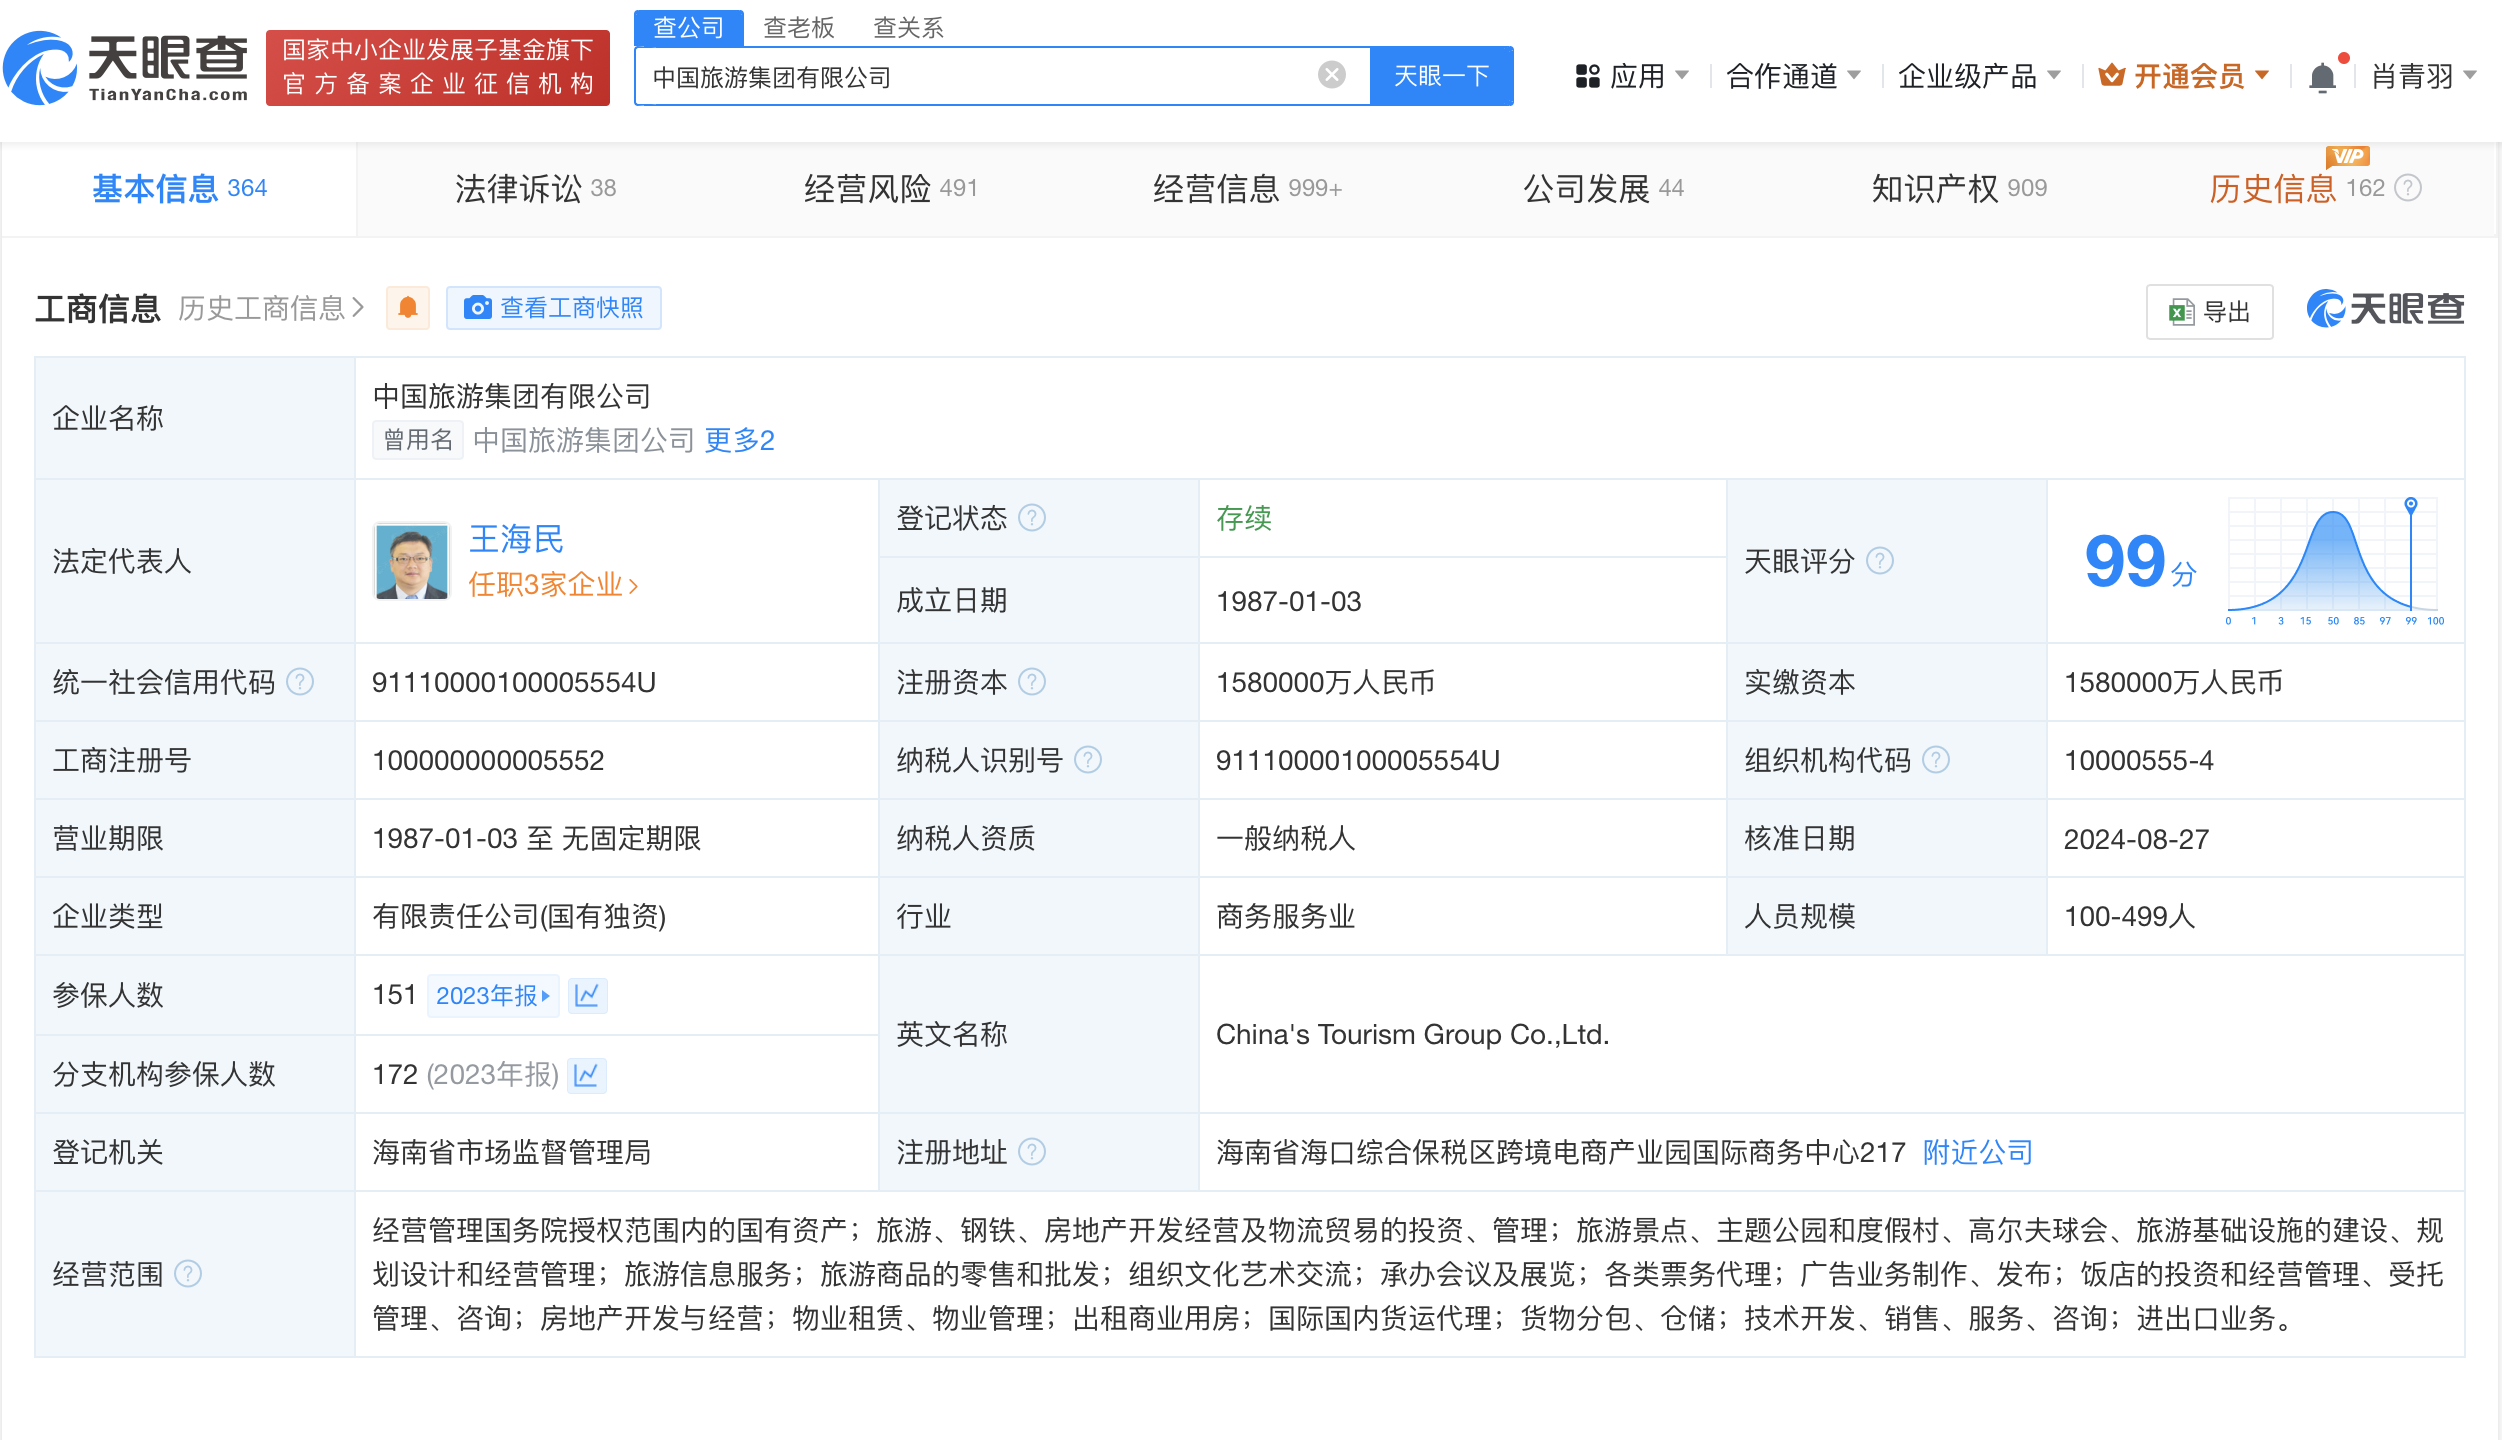Open the 法律诉讼 tab
This screenshot has width=2502, height=1440.
tap(519, 188)
